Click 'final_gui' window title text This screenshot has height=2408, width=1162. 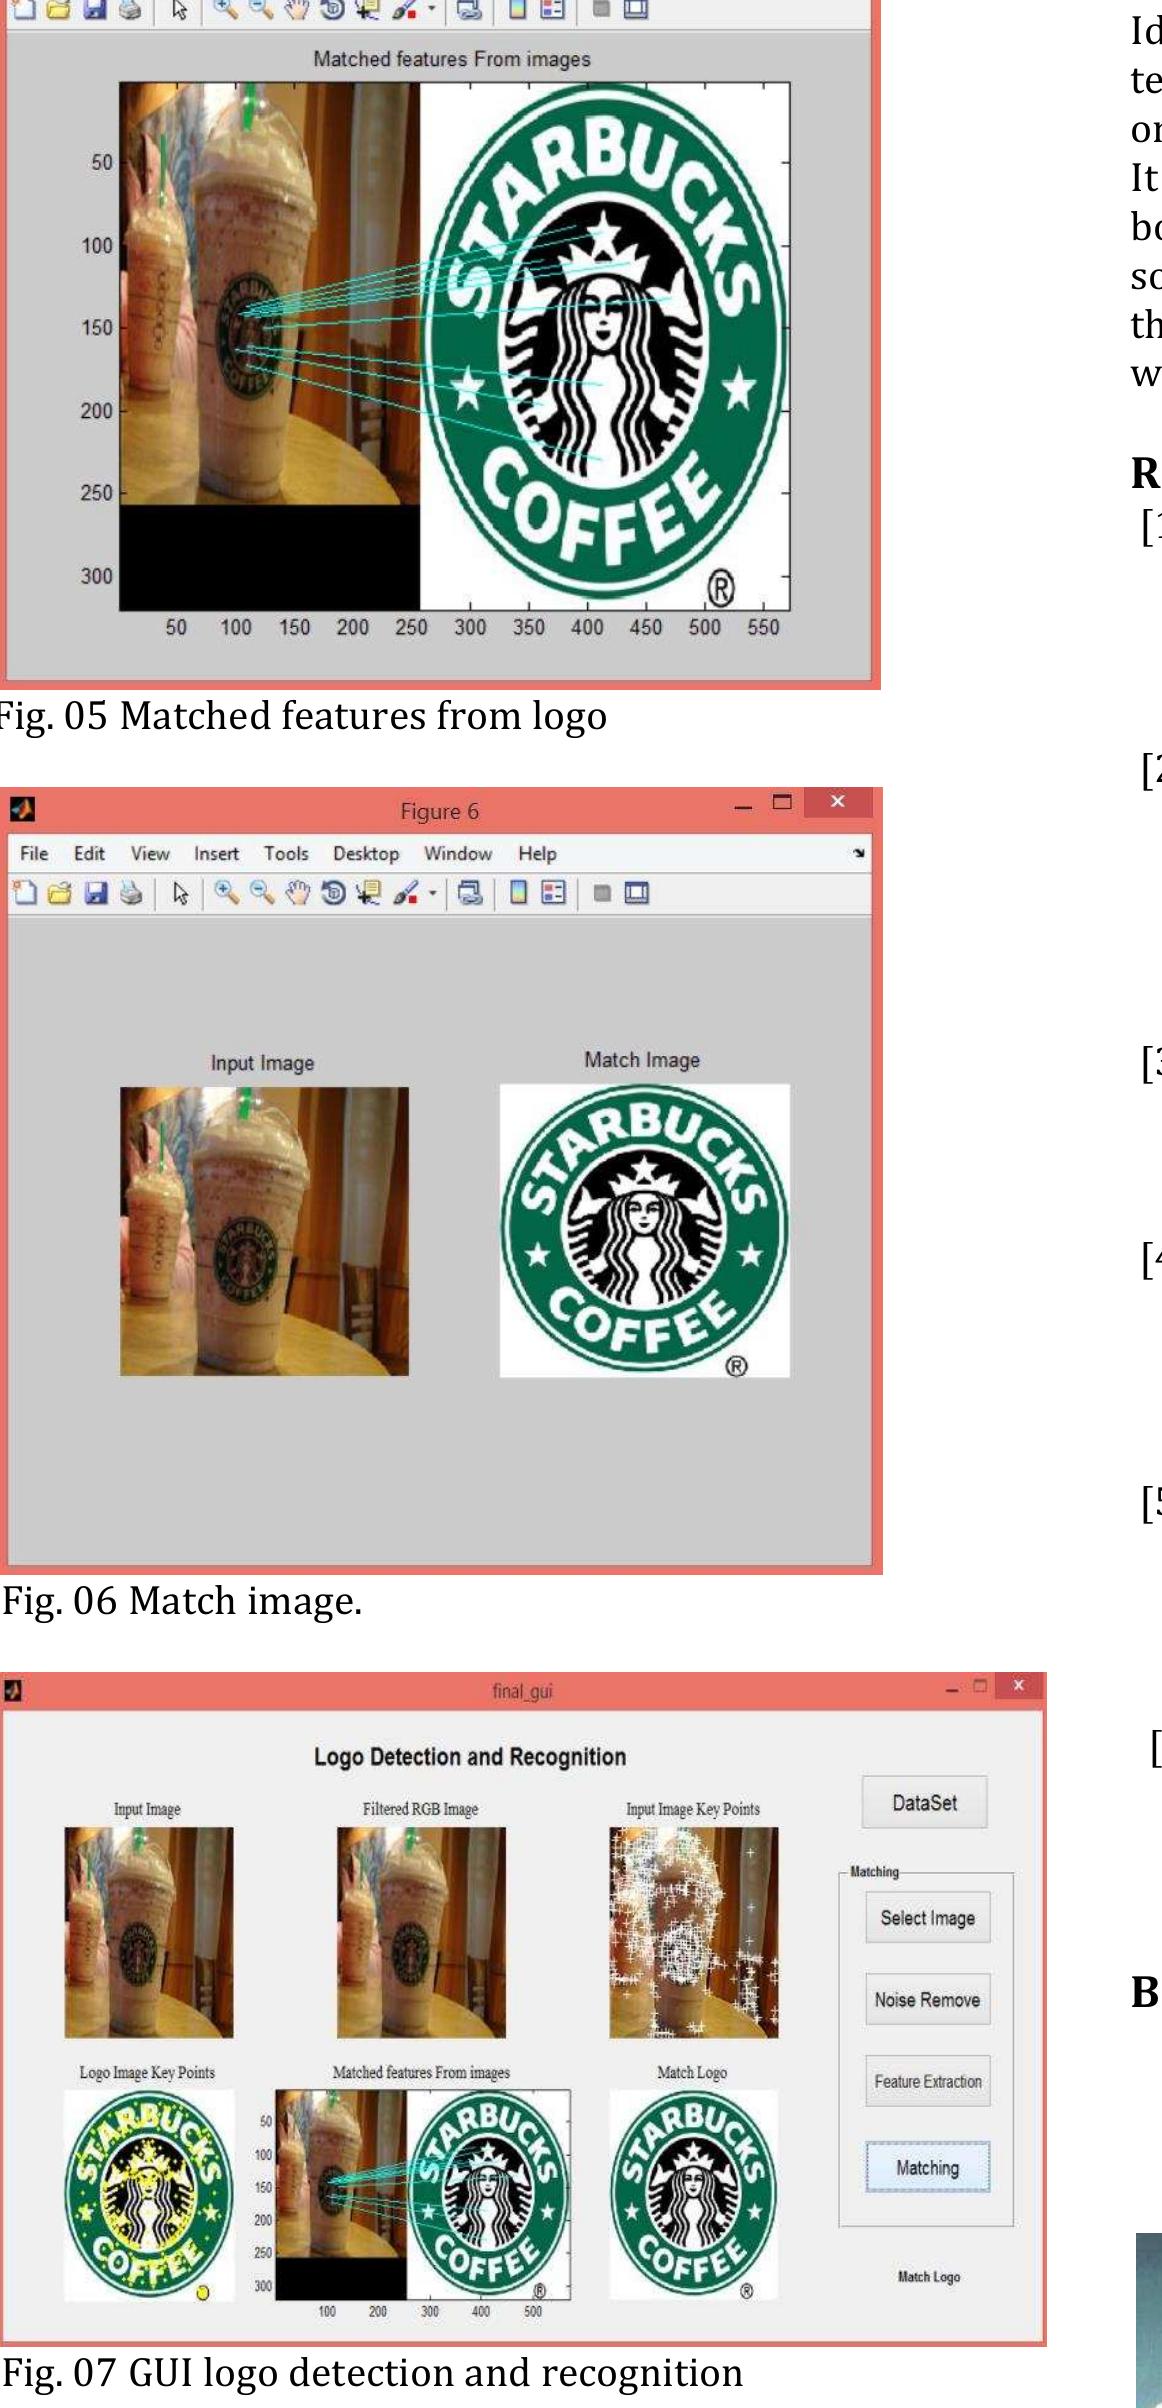pos(522,1690)
